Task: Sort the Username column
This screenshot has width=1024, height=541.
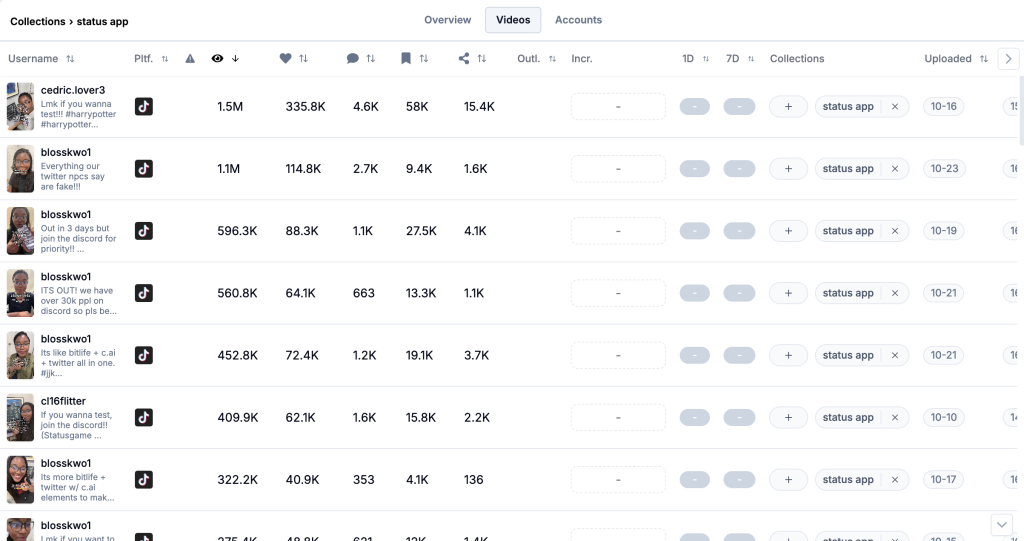Action: point(70,59)
